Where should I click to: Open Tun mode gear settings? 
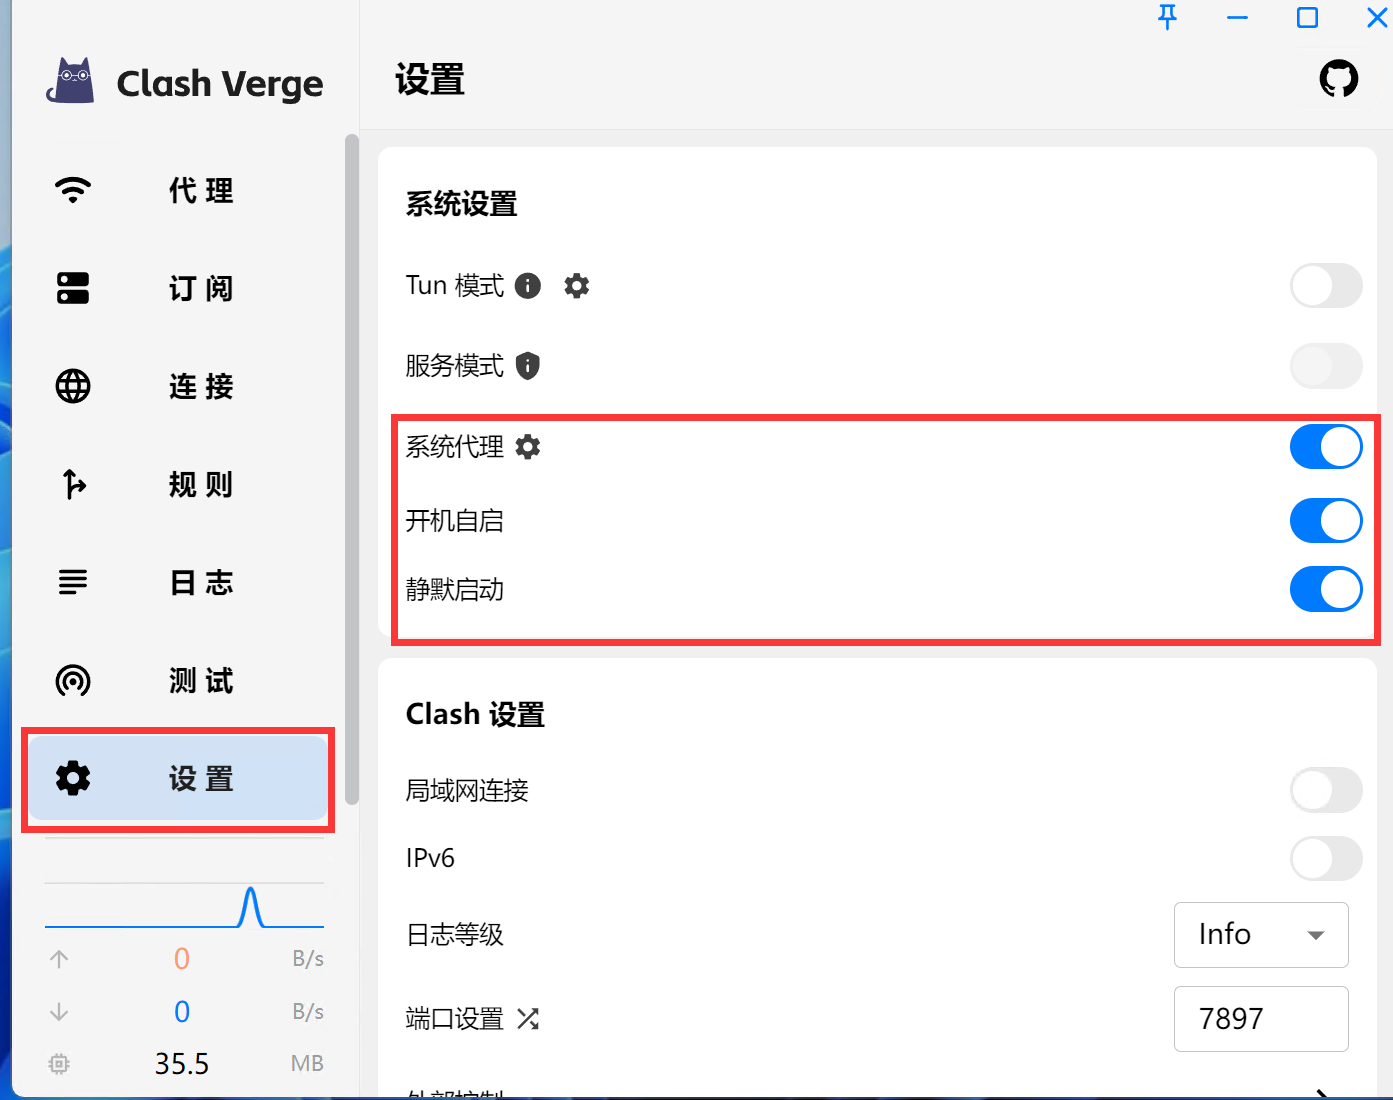point(576,286)
